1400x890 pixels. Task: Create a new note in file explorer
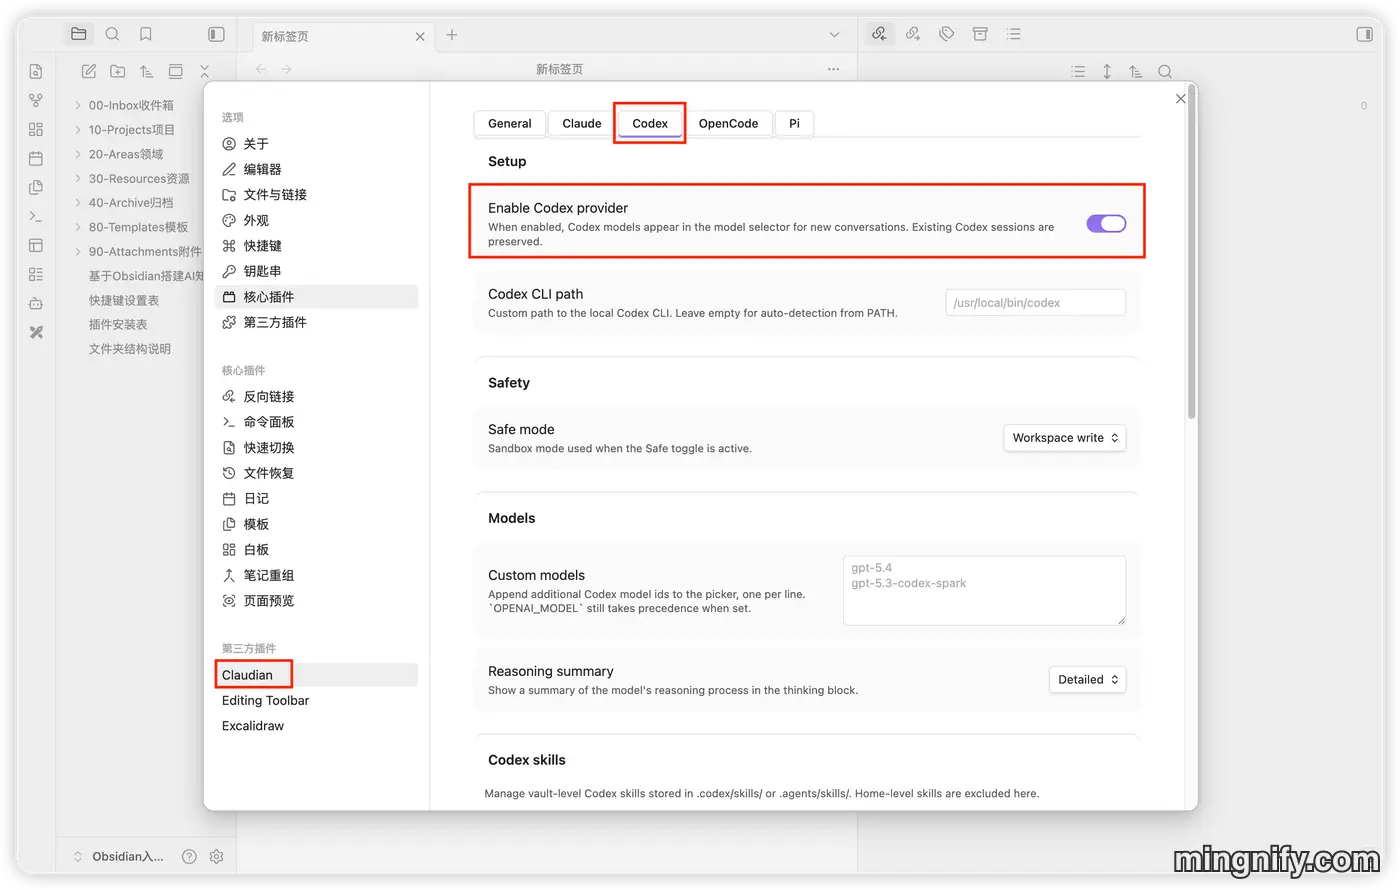89,71
